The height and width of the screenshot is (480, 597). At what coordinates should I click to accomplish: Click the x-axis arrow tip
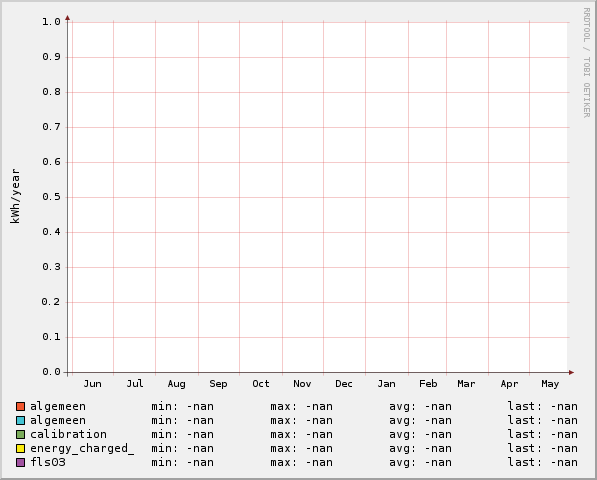pyautogui.click(x=571, y=372)
